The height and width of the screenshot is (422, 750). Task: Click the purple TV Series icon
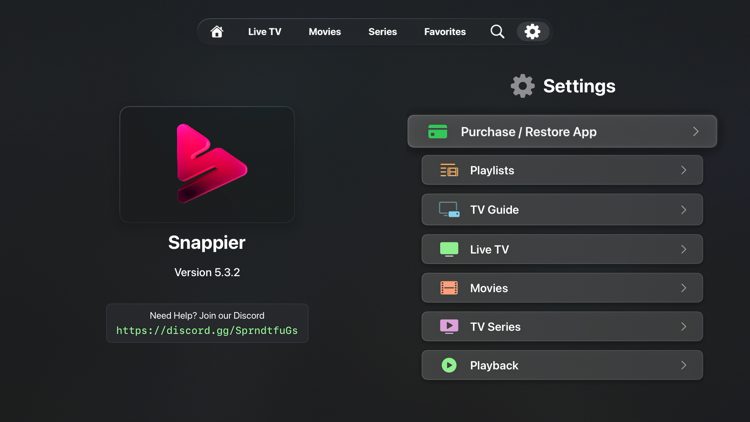tap(449, 327)
